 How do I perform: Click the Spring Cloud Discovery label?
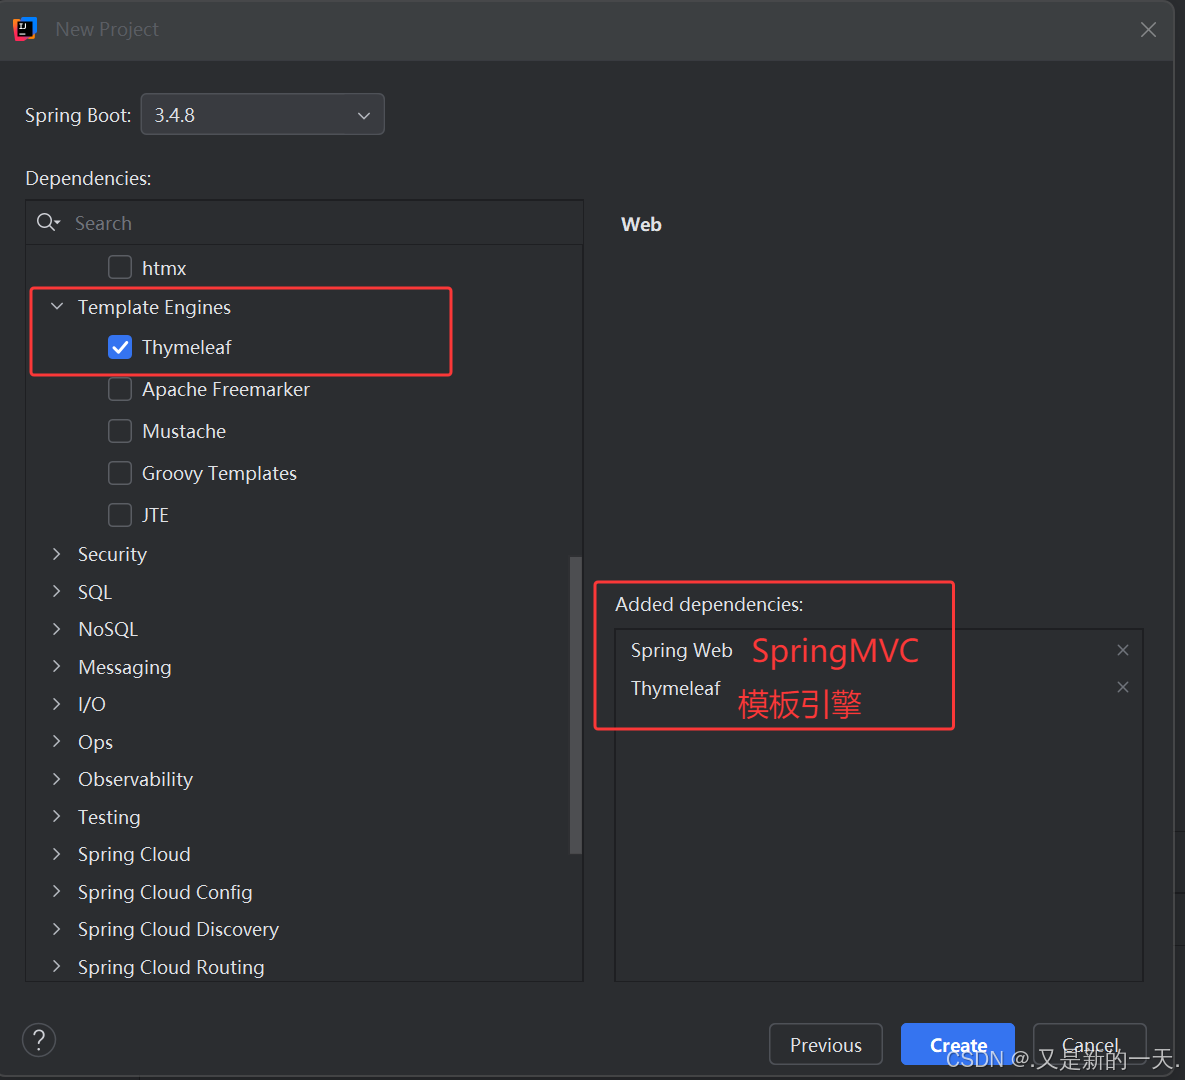[x=178, y=929]
